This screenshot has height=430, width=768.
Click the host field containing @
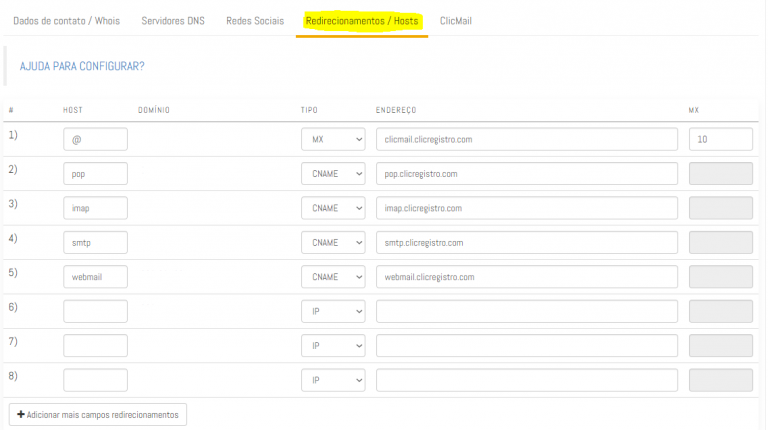pyautogui.click(x=95, y=140)
